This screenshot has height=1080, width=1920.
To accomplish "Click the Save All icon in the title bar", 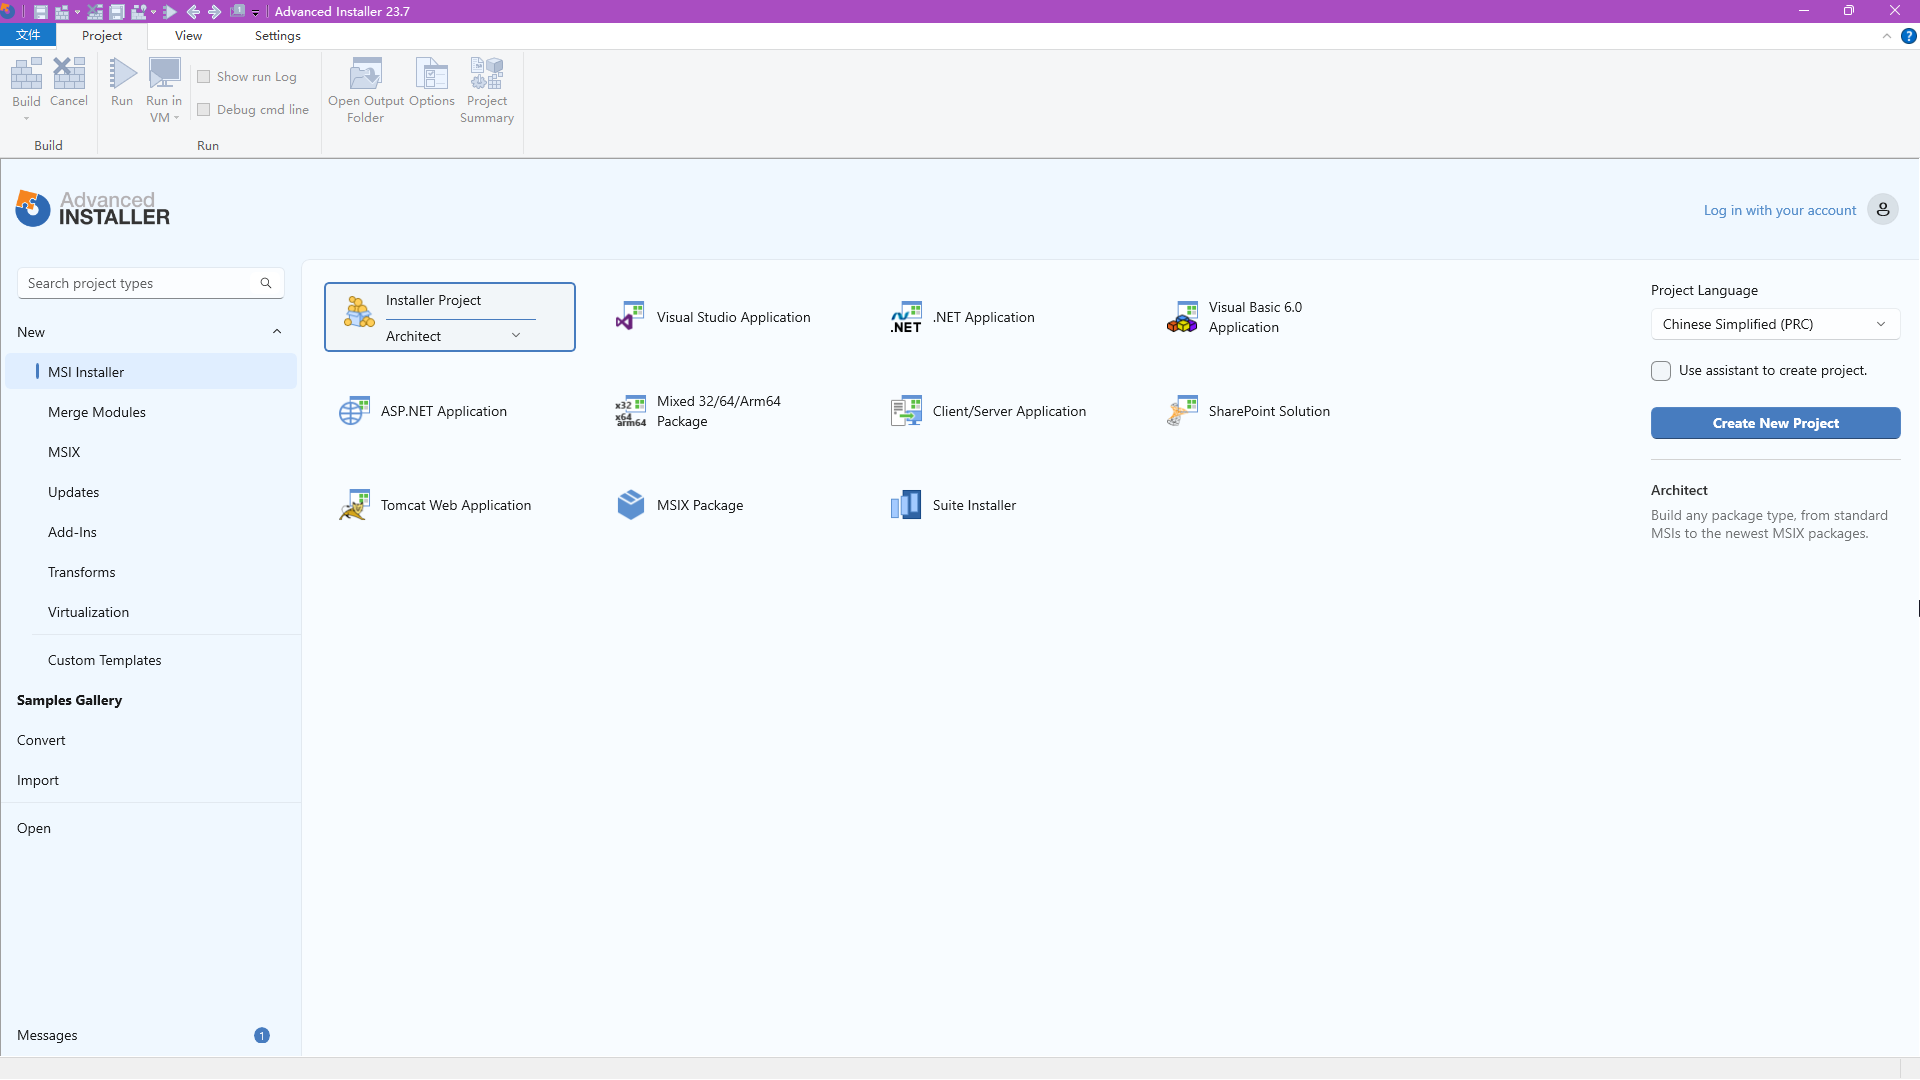I will tap(117, 12).
